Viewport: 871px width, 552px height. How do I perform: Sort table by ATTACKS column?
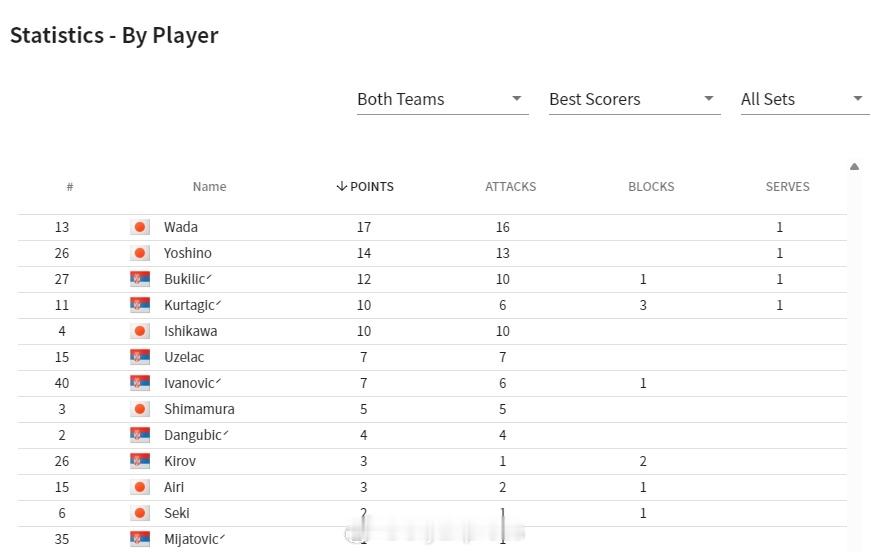(x=510, y=187)
